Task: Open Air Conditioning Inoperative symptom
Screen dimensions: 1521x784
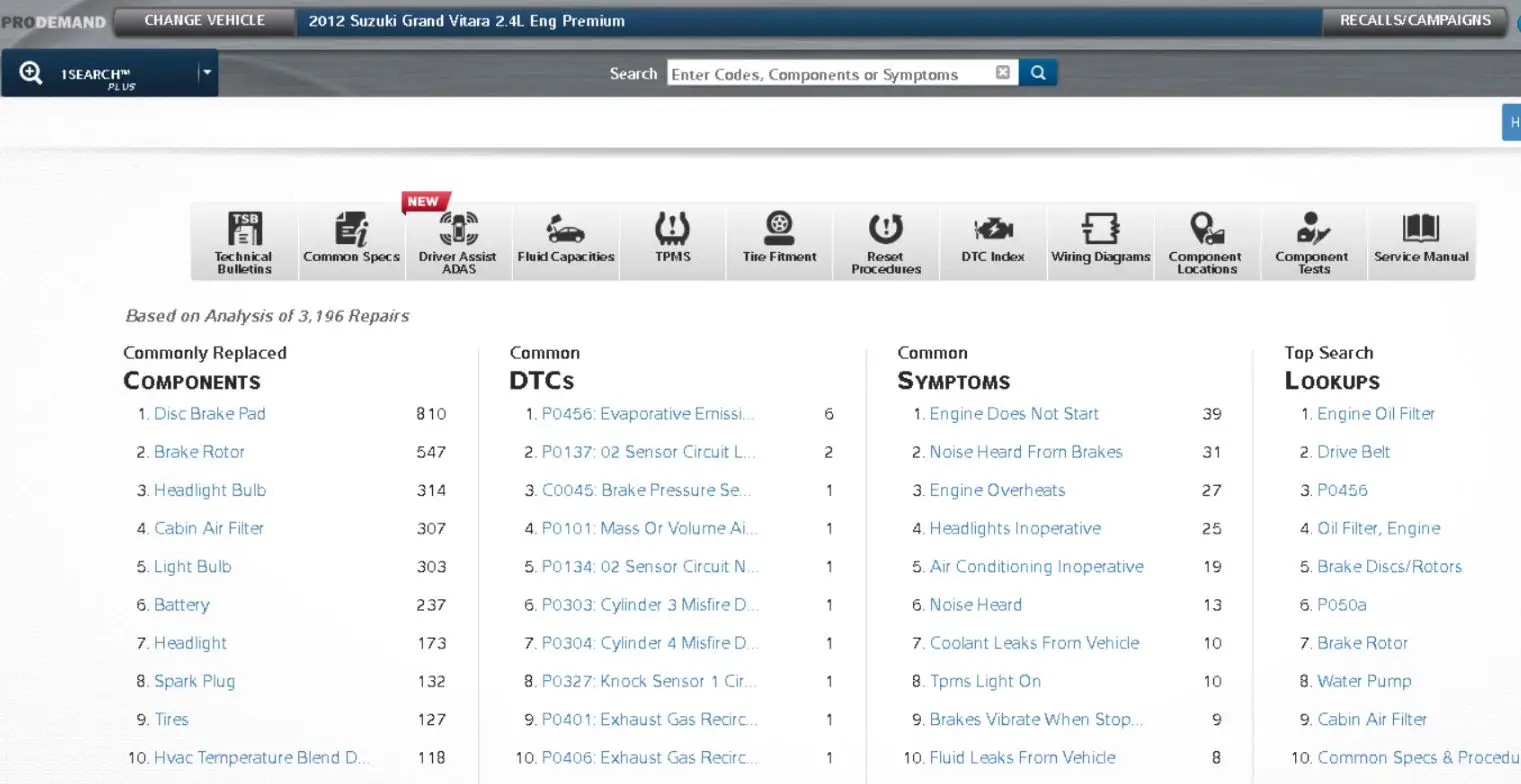Action: (x=1036, y=566)
